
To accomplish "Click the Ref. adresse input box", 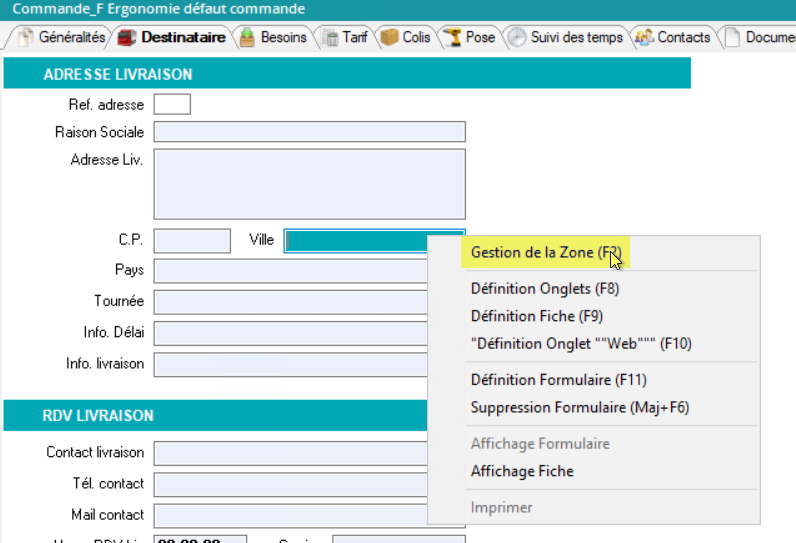I will click(172, 104).
